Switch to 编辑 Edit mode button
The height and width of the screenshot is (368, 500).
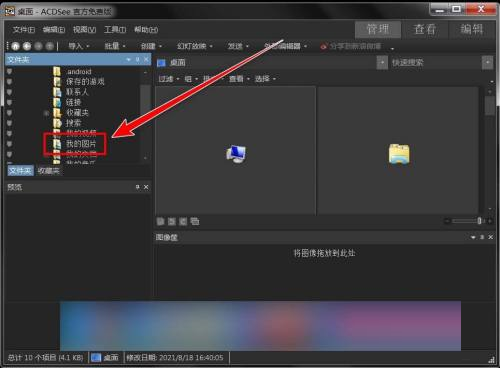pos(472,30)
